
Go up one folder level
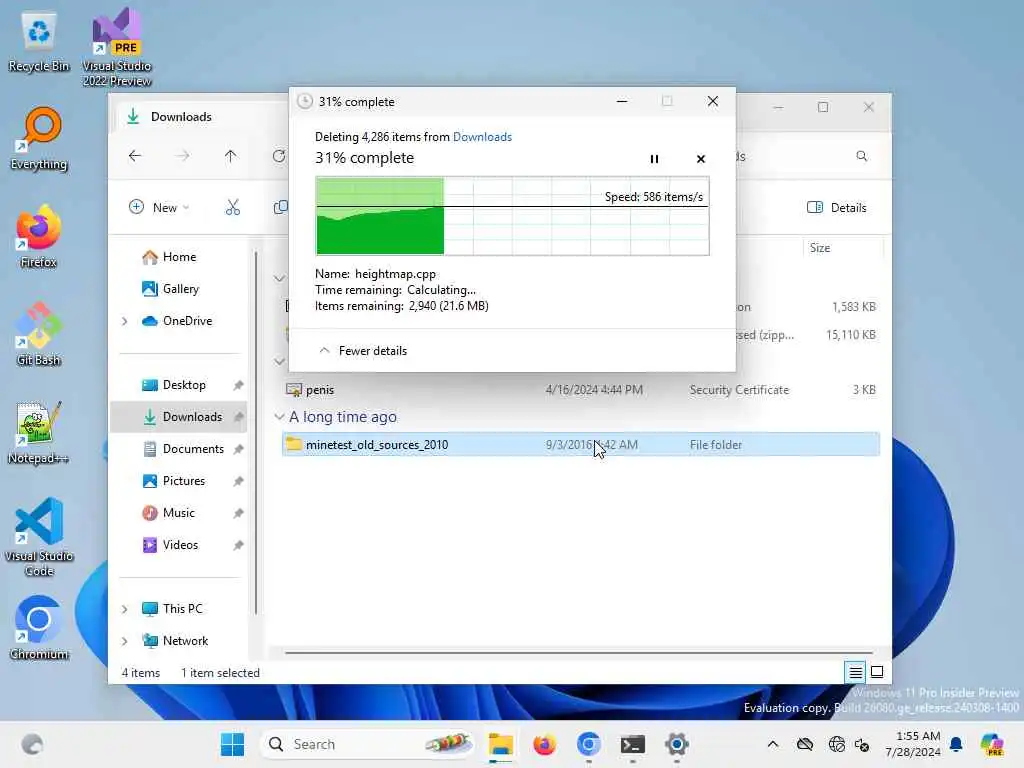(231, 155)
